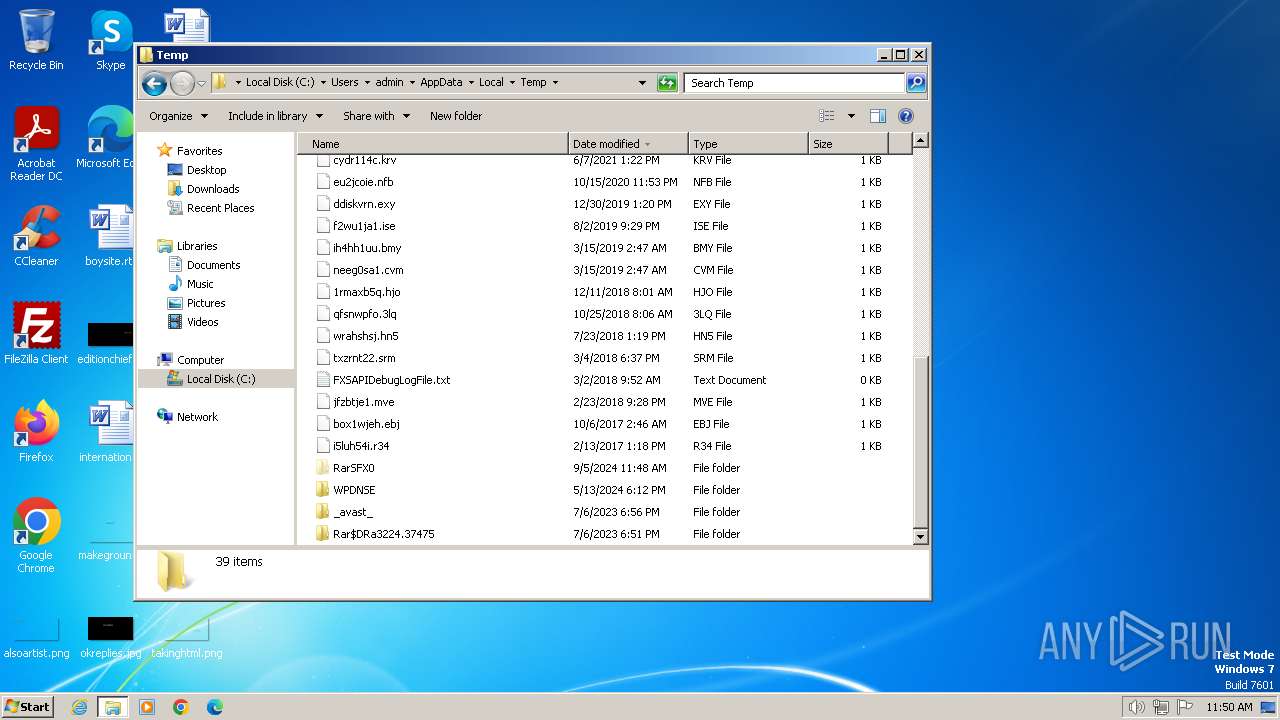
Task: Click New folder button
Action: tap(456, 116)
